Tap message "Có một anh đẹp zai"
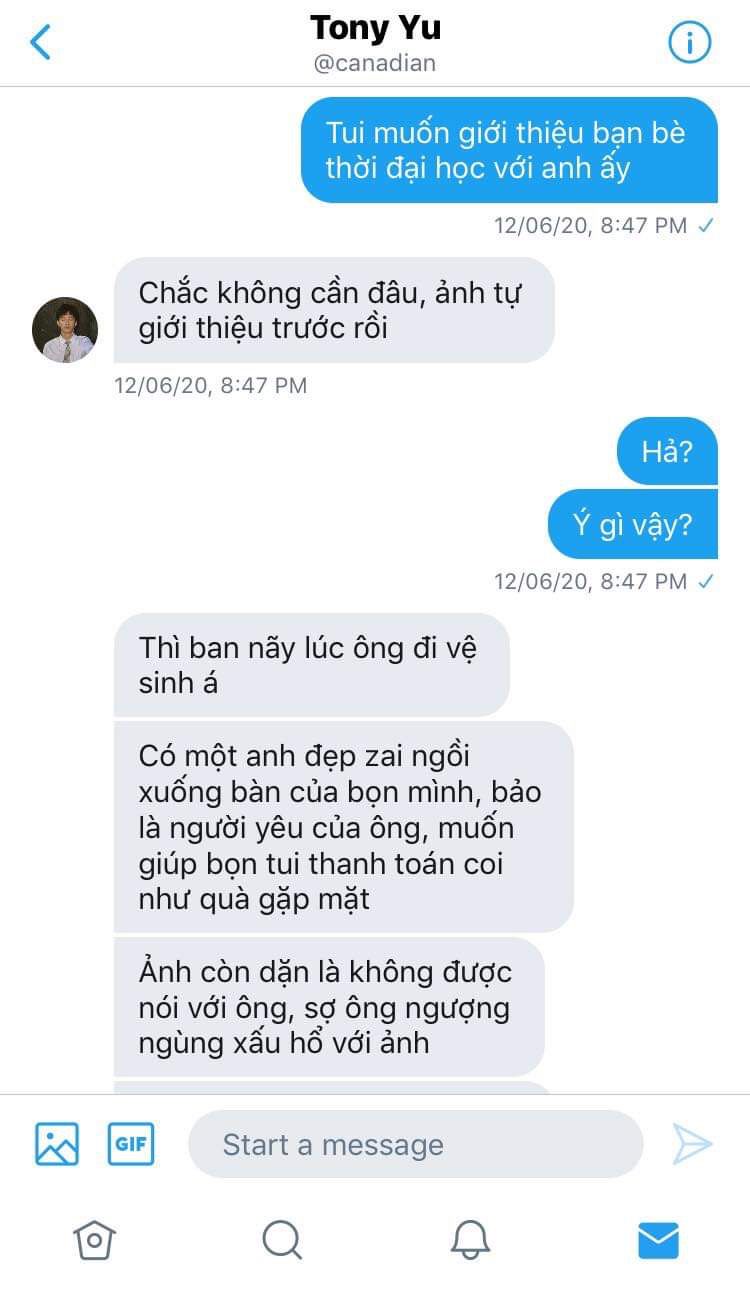Image resolution: width=750 pixels, height=1292 pixels. (x=344, y=826)
